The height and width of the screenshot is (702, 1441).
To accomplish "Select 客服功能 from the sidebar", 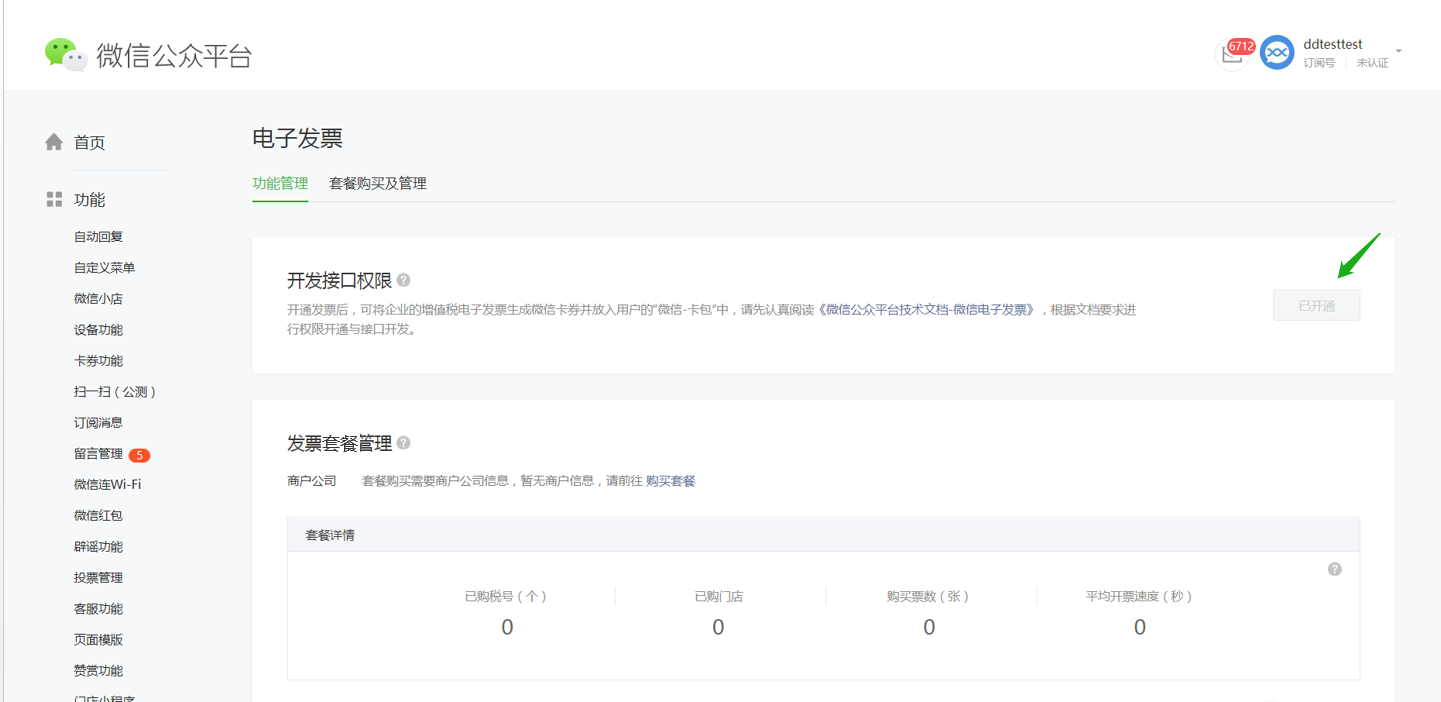I will click(98, 609).
